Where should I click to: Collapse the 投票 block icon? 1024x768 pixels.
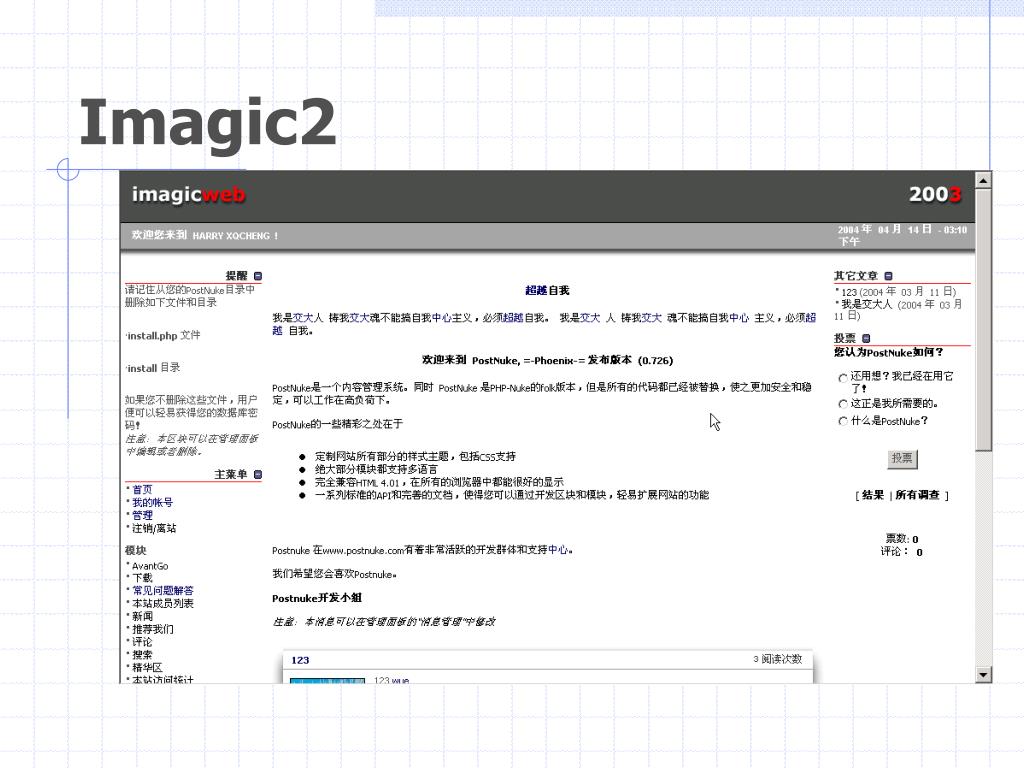tap(866, 338)
